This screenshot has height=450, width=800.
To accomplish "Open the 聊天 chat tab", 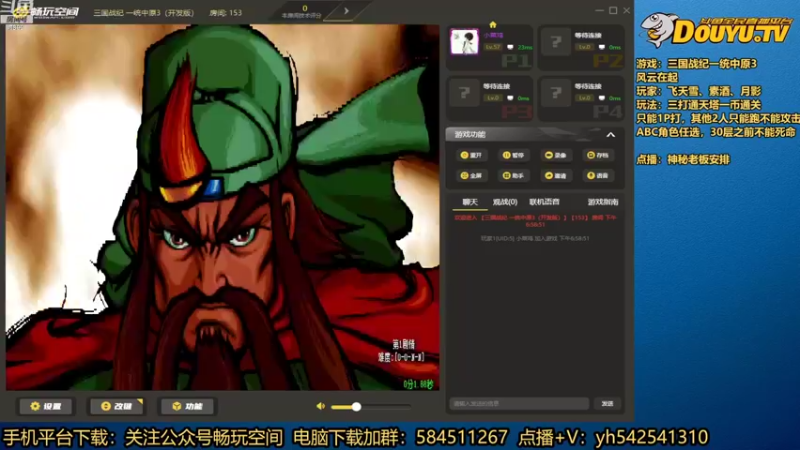I will tap(470, 202).
